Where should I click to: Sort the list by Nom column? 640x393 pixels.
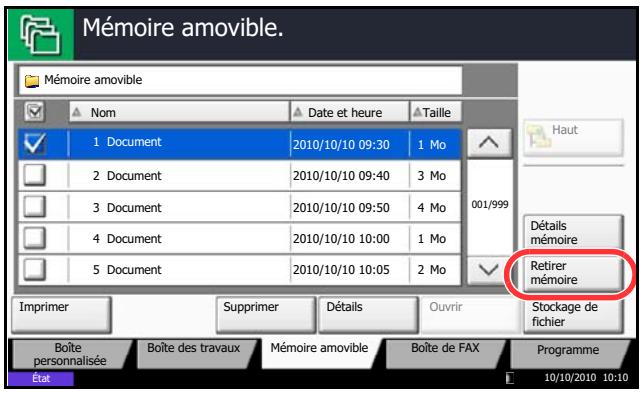[x=179, y=112]
